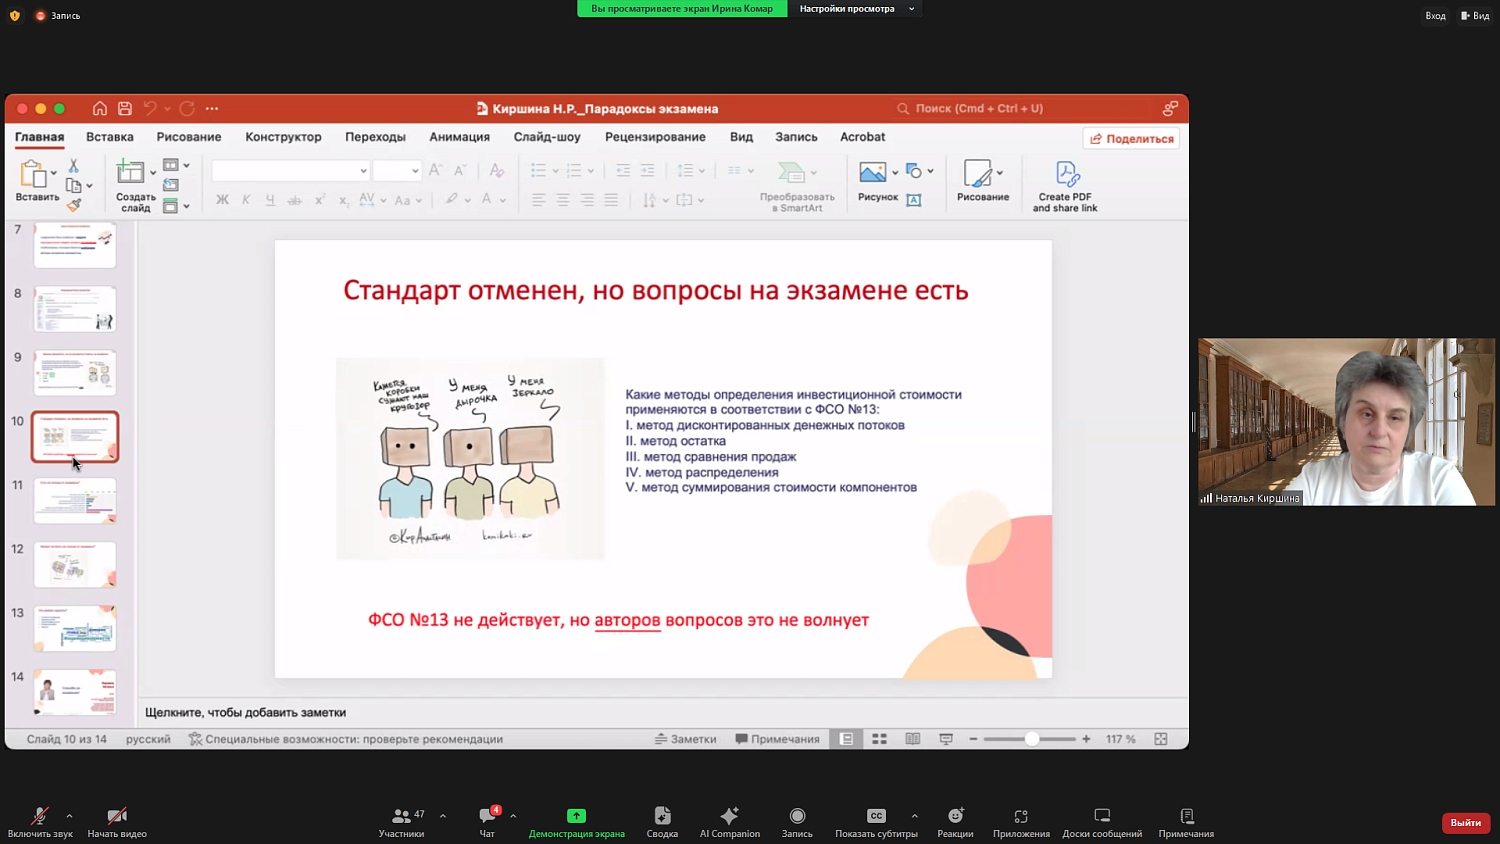Click the underline icon
This screenshot has height=844, width=1500.
[x=268, y=199]
